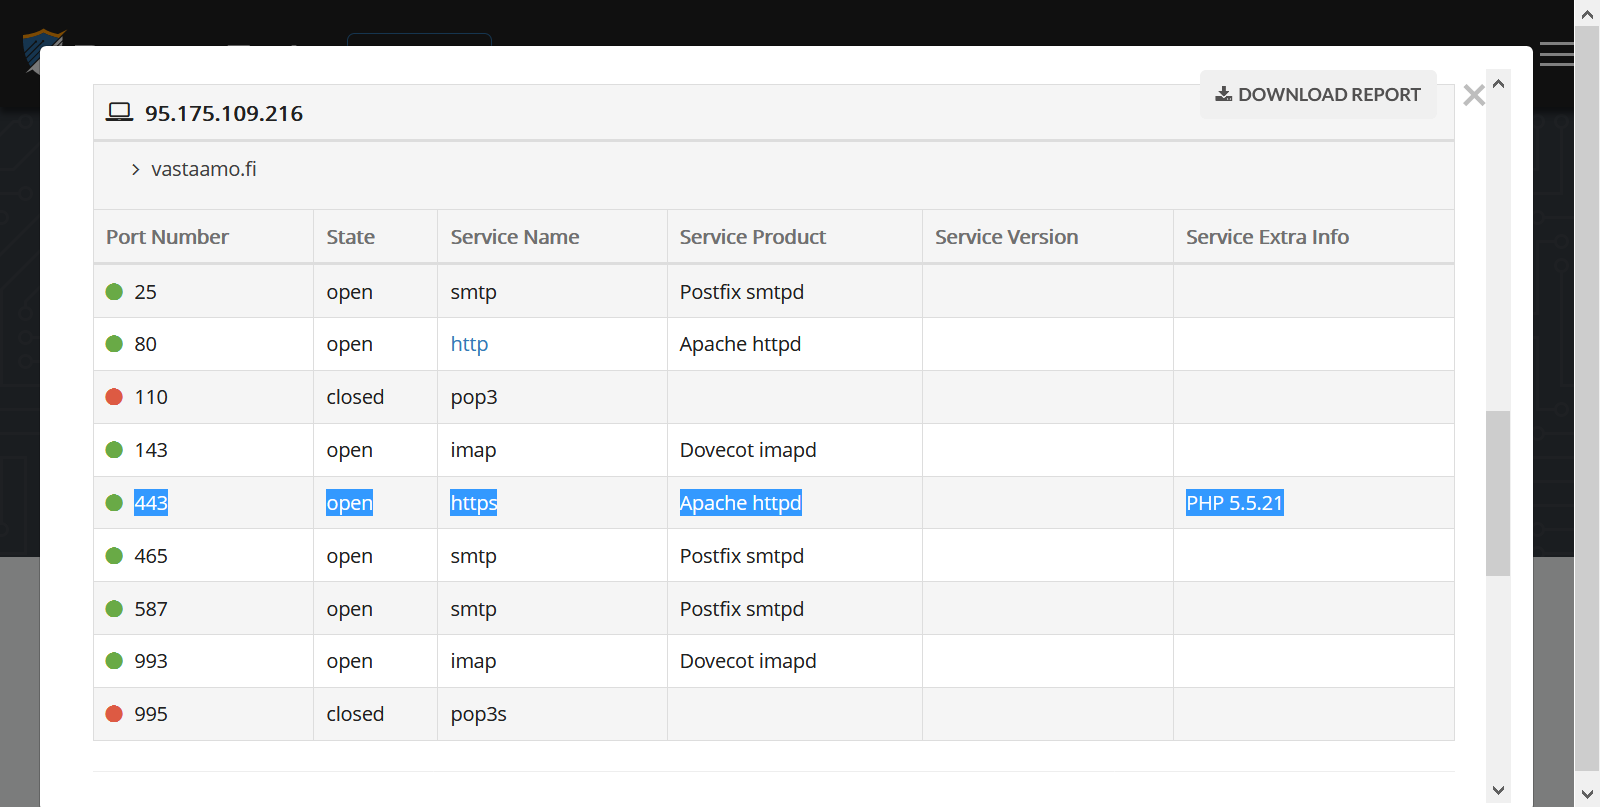Click the imap service name for port 993
This screenshot has width=1600, height=807.
473,661
